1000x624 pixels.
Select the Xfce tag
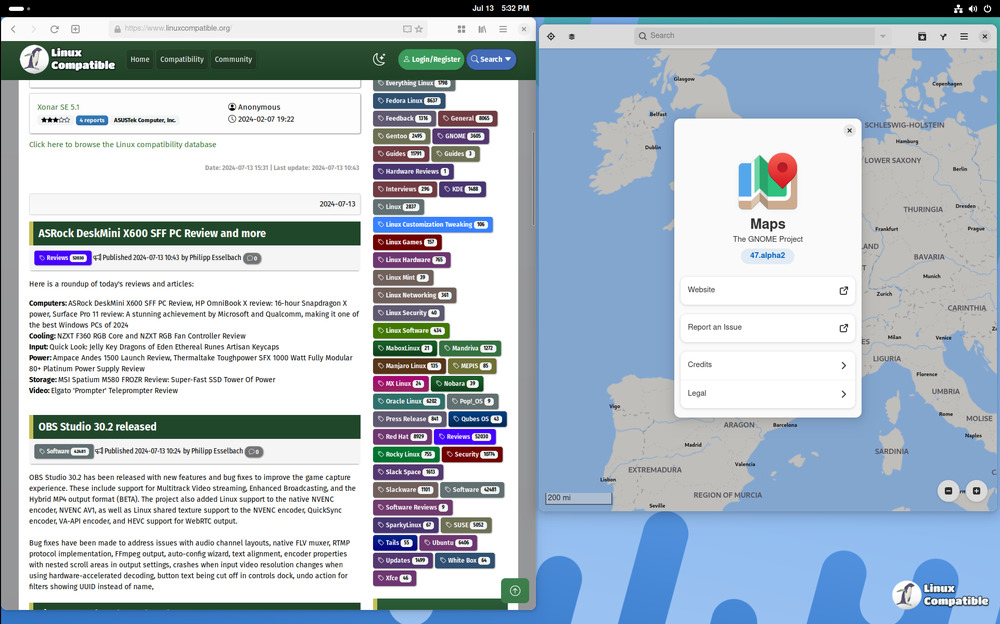(x=394, y=578)
